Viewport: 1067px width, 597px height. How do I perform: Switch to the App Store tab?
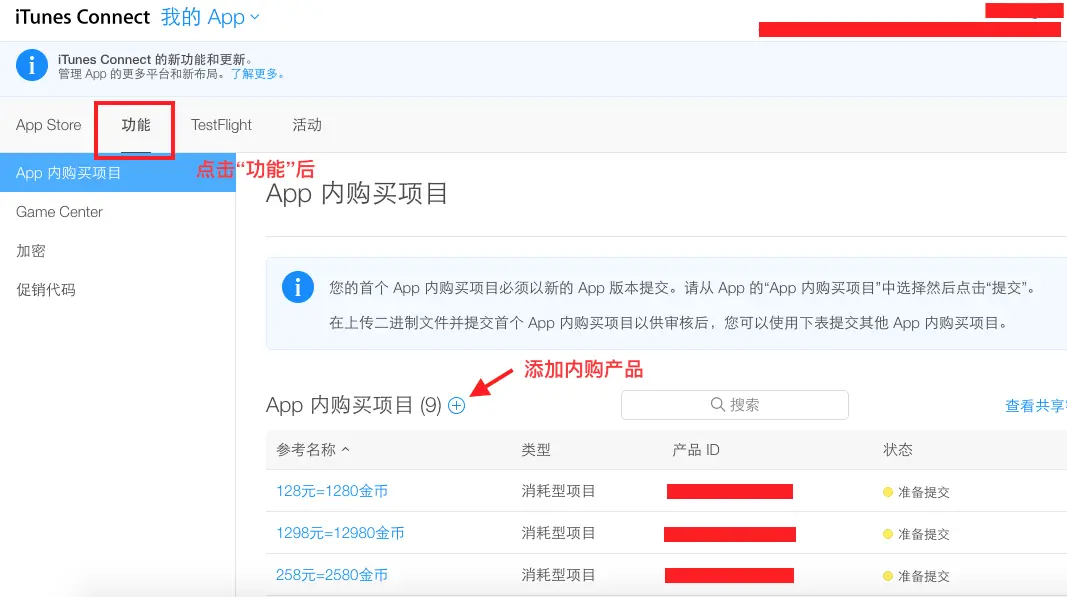click(x=48, y=125)
